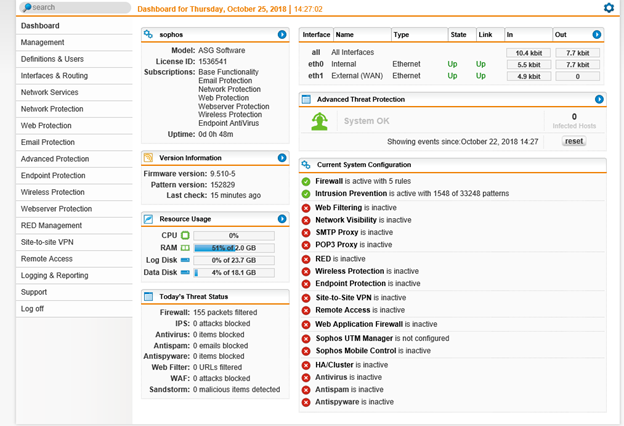Click the Version Information arrow icon
This screenshot has width=624, height=426.
[x=282, y=158]
